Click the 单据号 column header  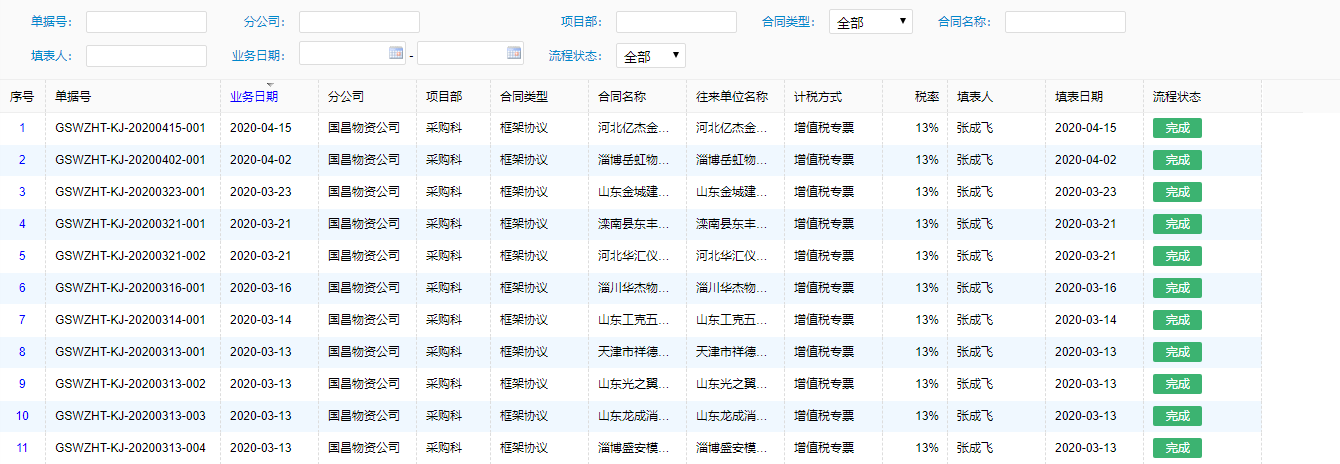tap(73, 97)
